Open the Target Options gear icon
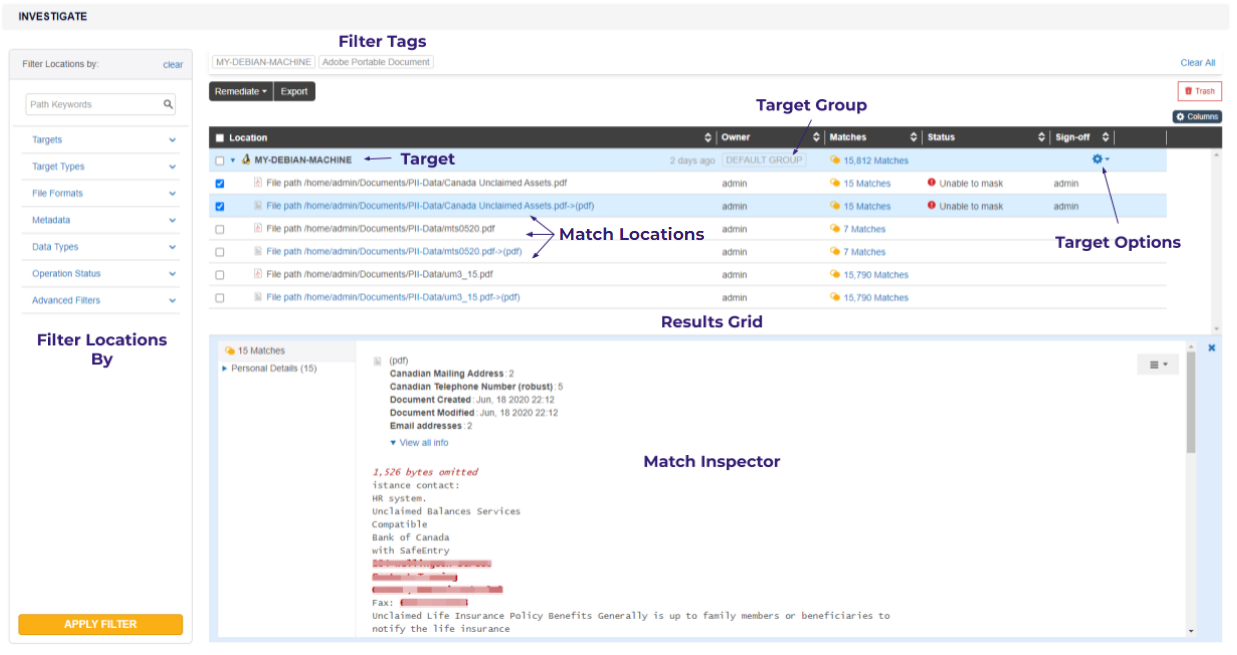The height and width of the screenshot is (655, 1237). 1099,160
